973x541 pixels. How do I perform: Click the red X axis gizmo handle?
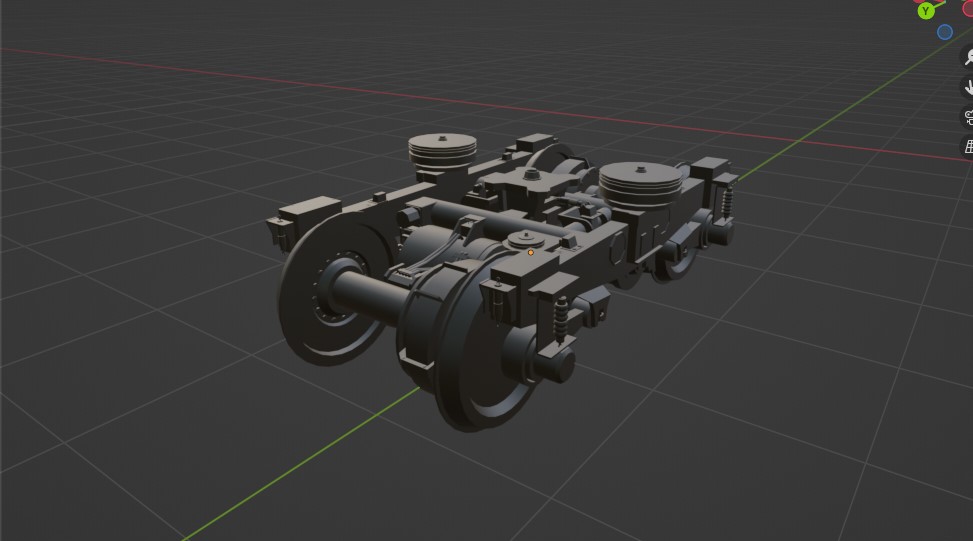[x=968, y=8]
